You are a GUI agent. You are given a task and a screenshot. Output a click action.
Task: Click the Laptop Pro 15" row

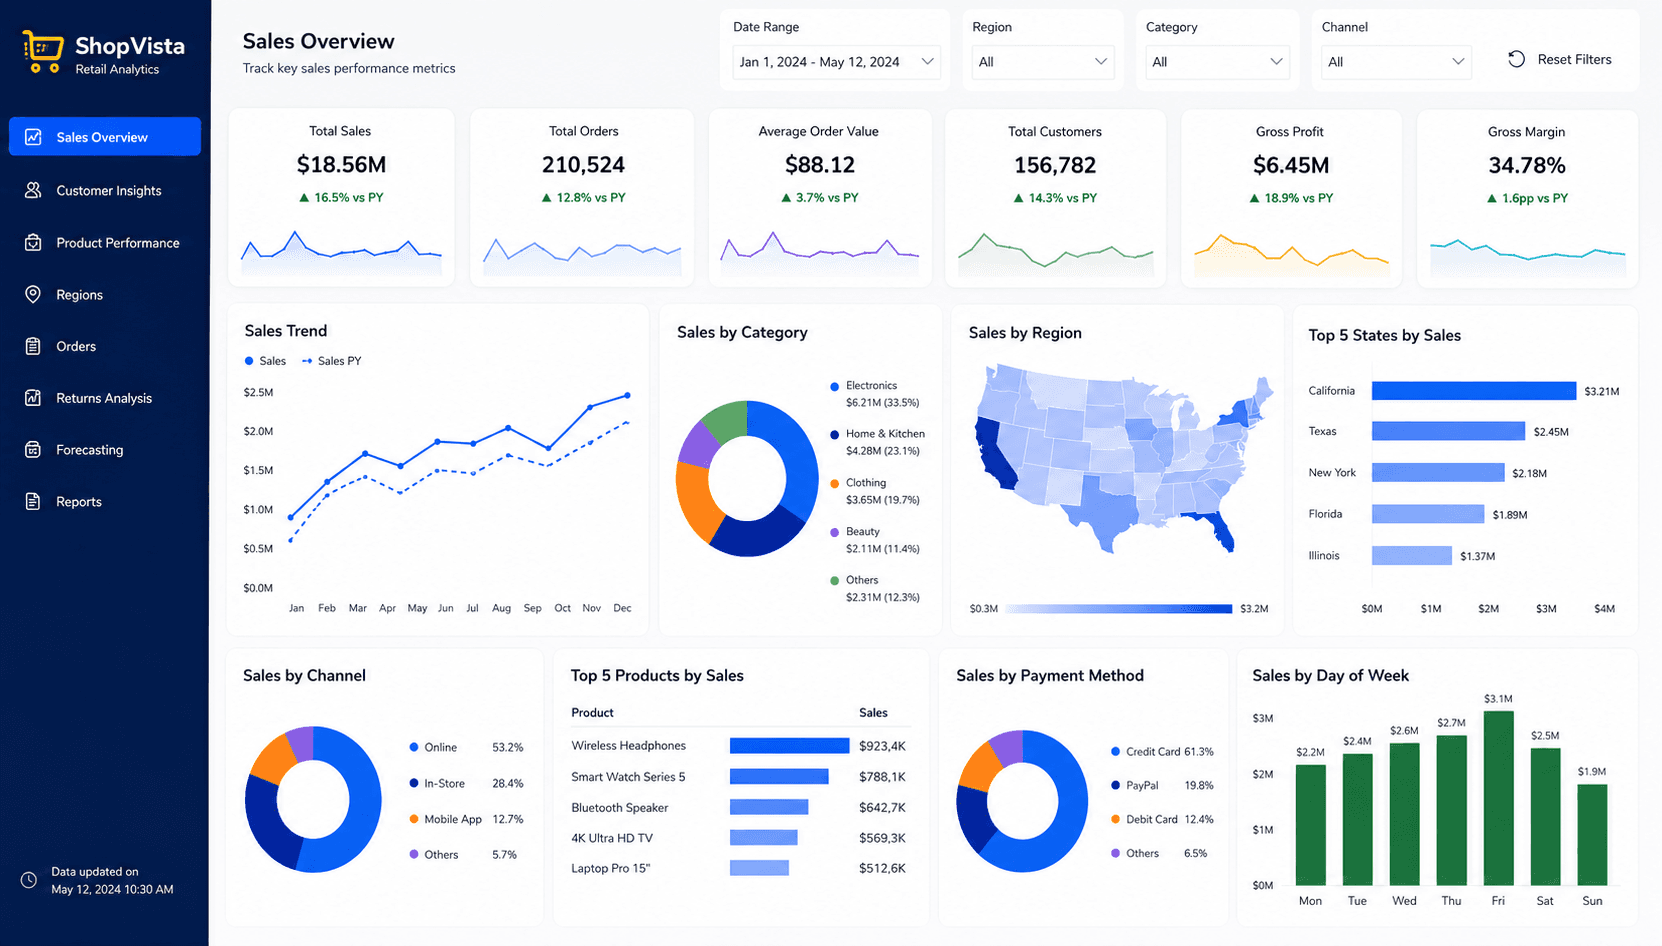(738, 868)
